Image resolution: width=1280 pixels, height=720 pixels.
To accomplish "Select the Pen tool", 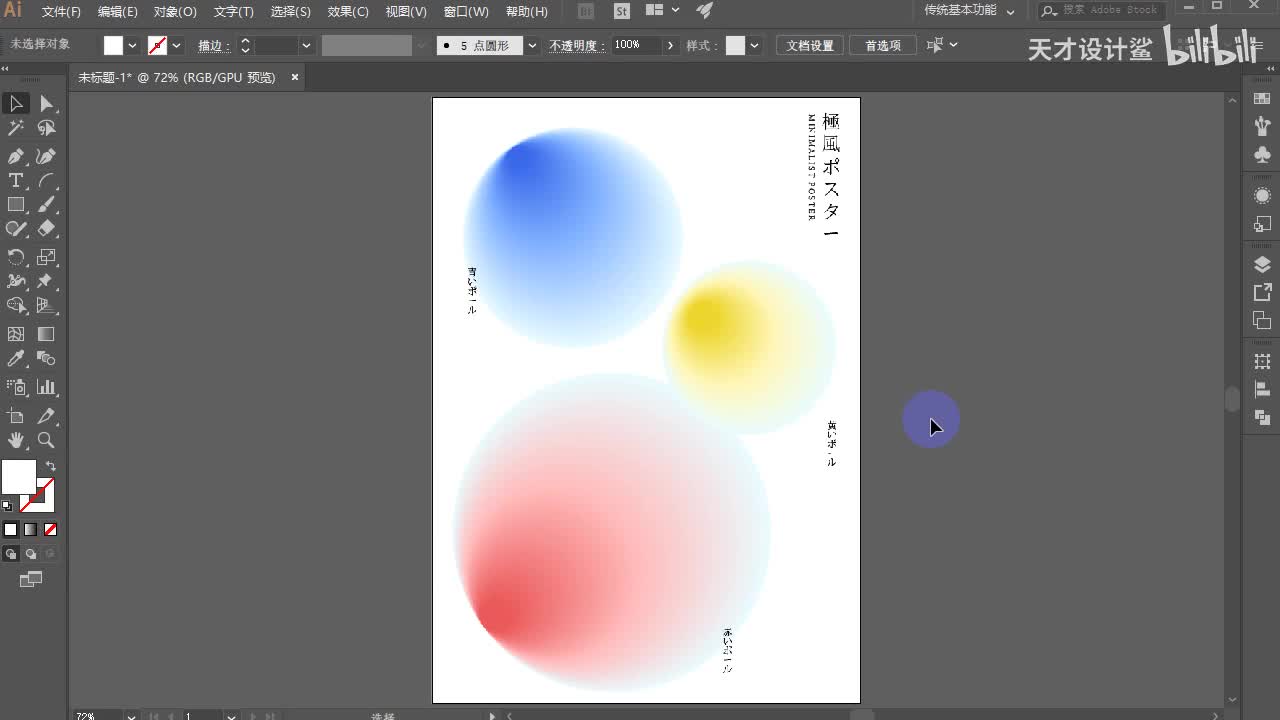I will point(16,156).
